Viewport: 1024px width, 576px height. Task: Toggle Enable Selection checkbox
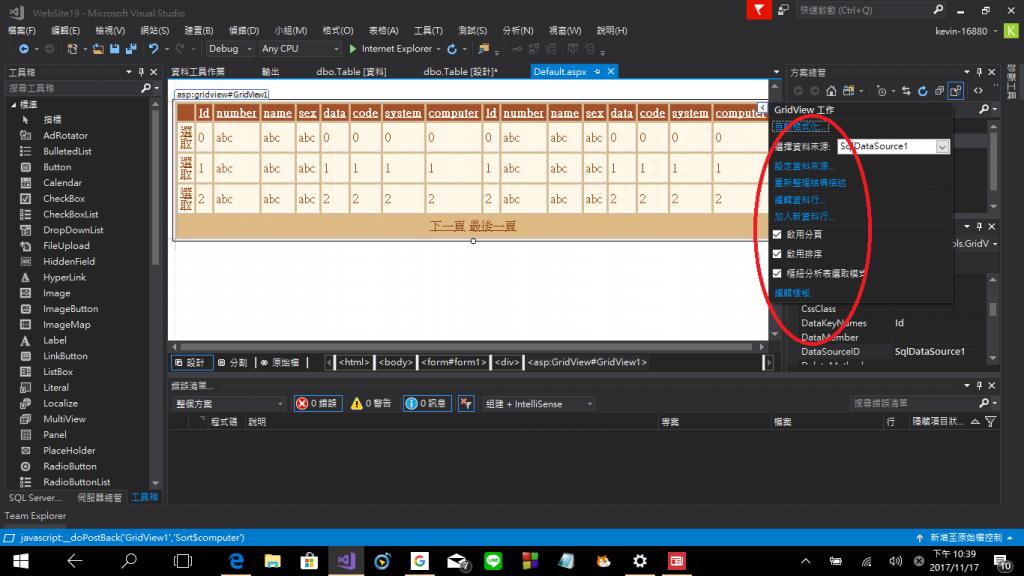click(777, 274)
